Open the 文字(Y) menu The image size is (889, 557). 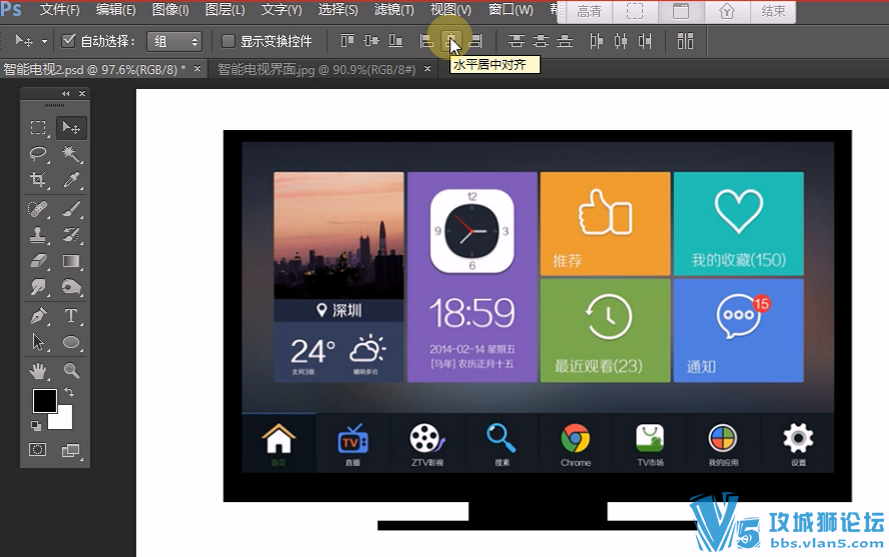pos(282,10)
